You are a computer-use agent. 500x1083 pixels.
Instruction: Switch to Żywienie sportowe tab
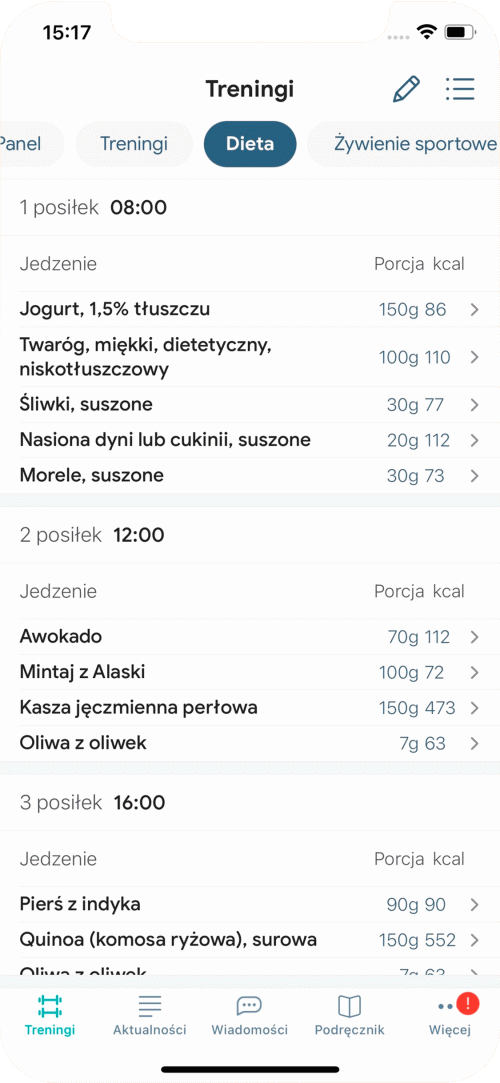[404, 144]
